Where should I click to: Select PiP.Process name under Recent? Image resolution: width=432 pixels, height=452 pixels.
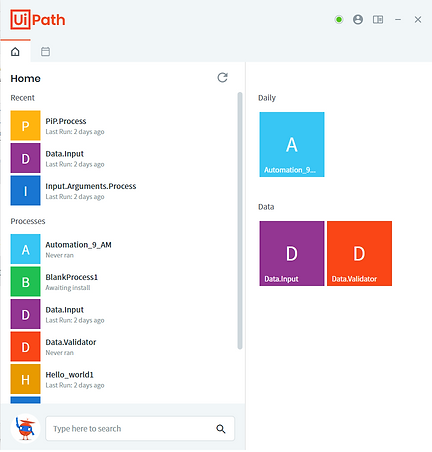point(66,121)
